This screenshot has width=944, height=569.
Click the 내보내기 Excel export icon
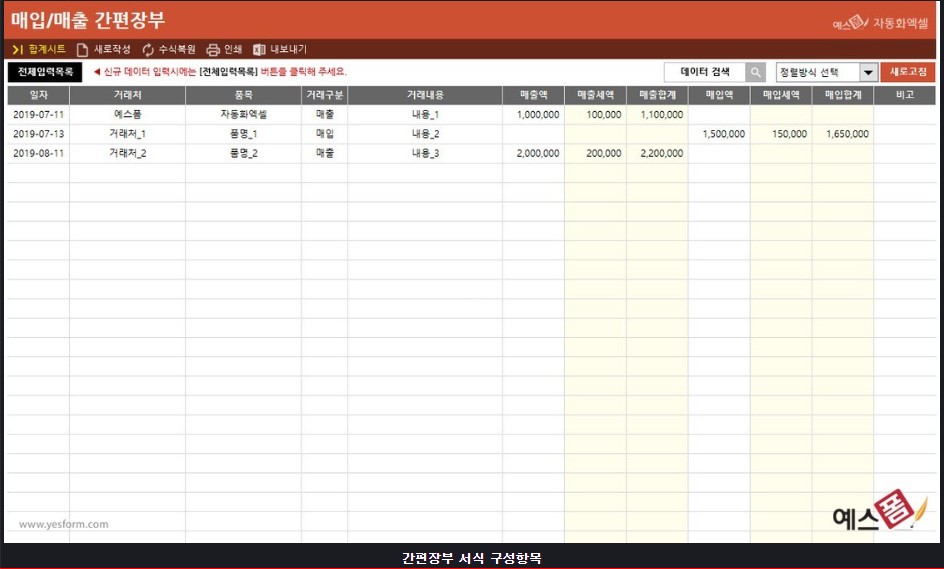259,49
